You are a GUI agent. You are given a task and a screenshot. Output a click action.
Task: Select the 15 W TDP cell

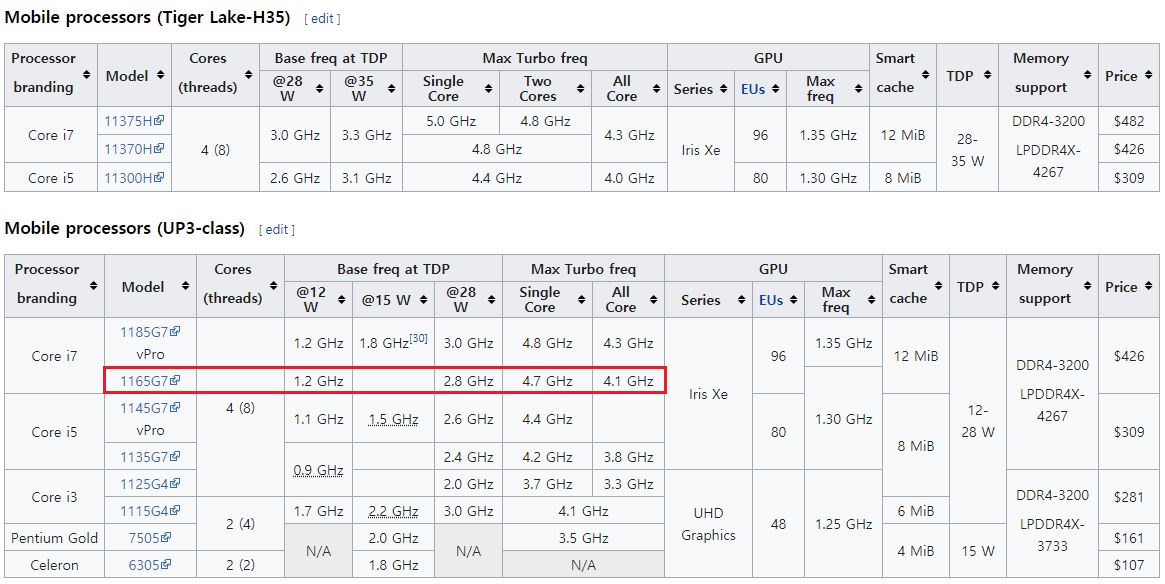[x=978, y=551]
